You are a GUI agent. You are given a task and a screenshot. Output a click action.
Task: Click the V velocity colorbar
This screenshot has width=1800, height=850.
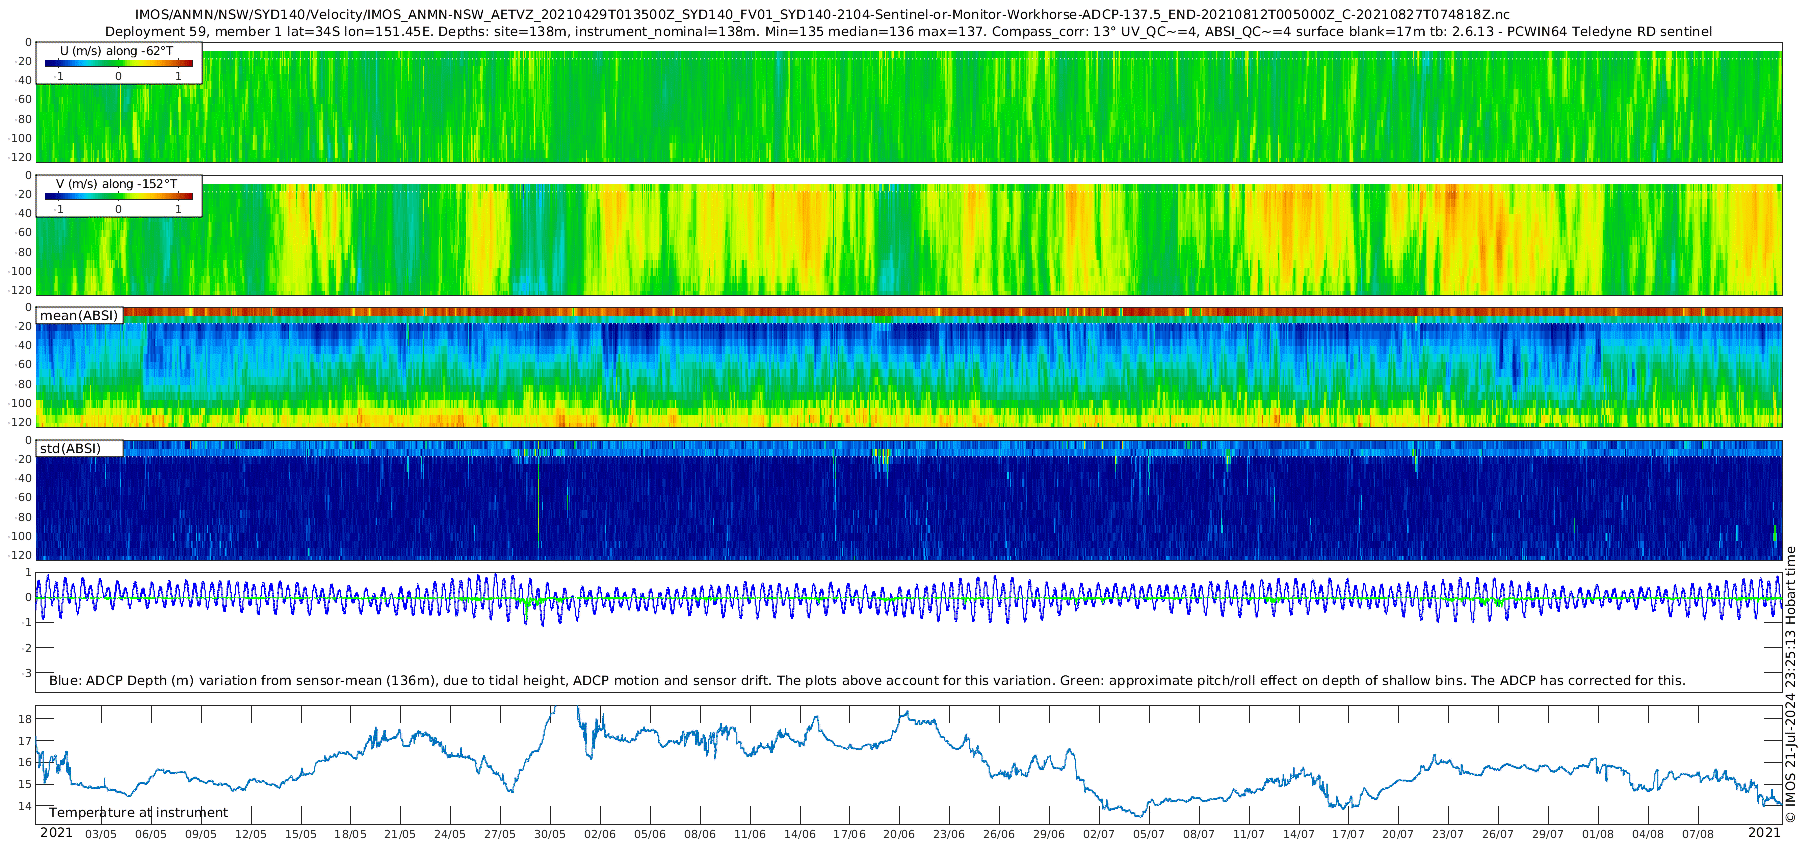click(118, 197)
